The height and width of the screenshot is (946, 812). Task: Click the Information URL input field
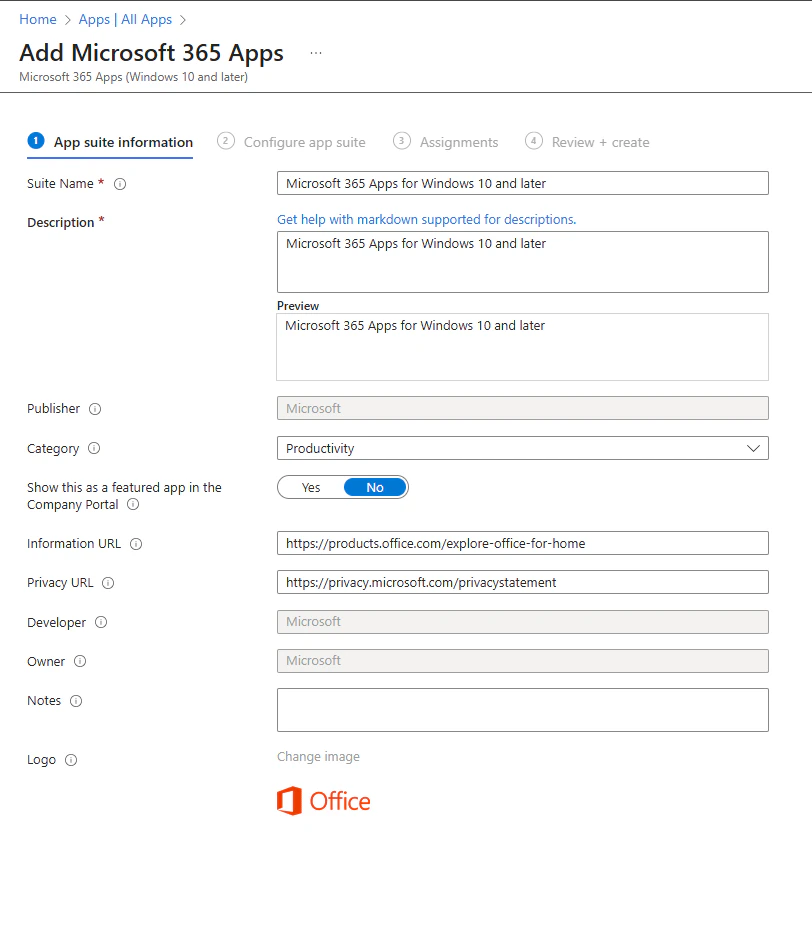522,543
